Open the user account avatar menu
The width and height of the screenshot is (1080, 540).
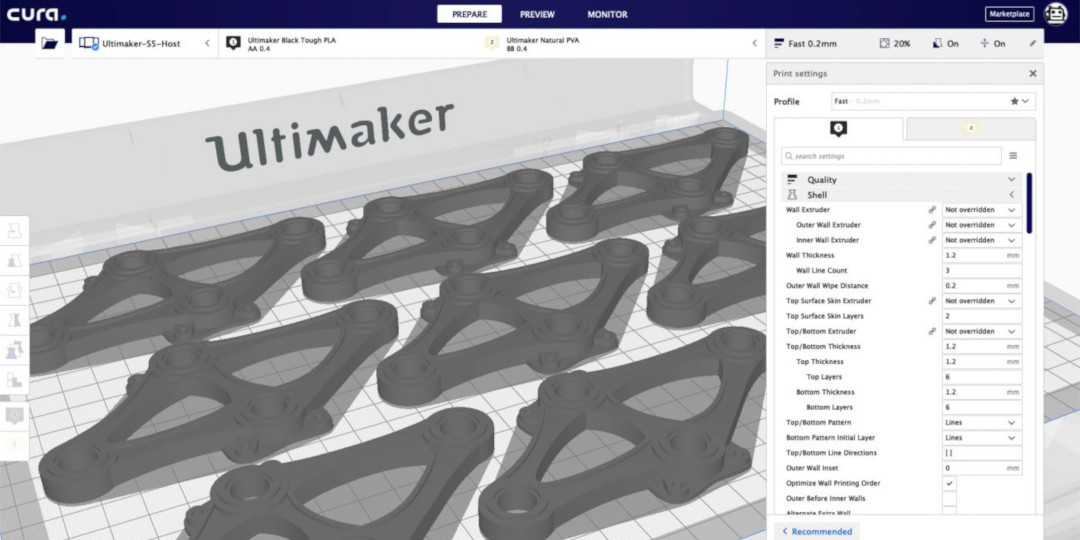click(x=1056, y=14)
